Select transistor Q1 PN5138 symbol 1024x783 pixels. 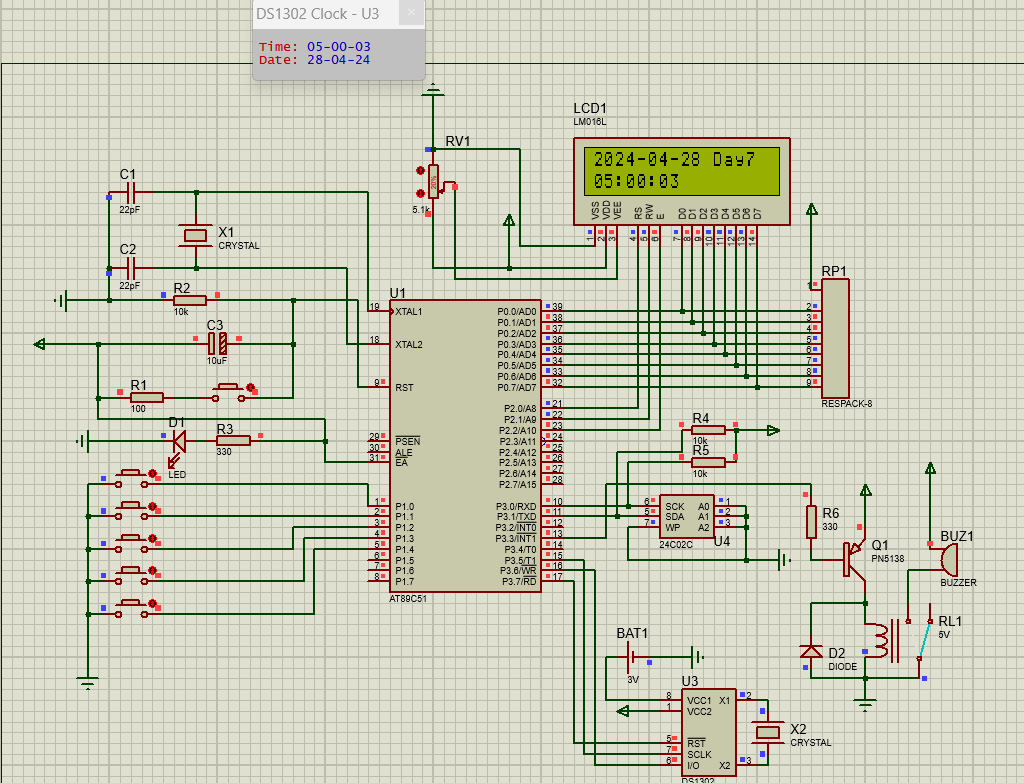point(854,559)
